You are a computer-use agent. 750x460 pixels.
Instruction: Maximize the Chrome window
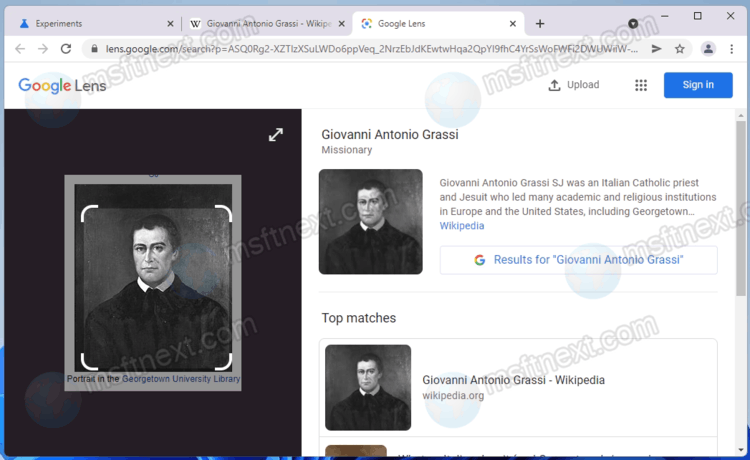697,16
